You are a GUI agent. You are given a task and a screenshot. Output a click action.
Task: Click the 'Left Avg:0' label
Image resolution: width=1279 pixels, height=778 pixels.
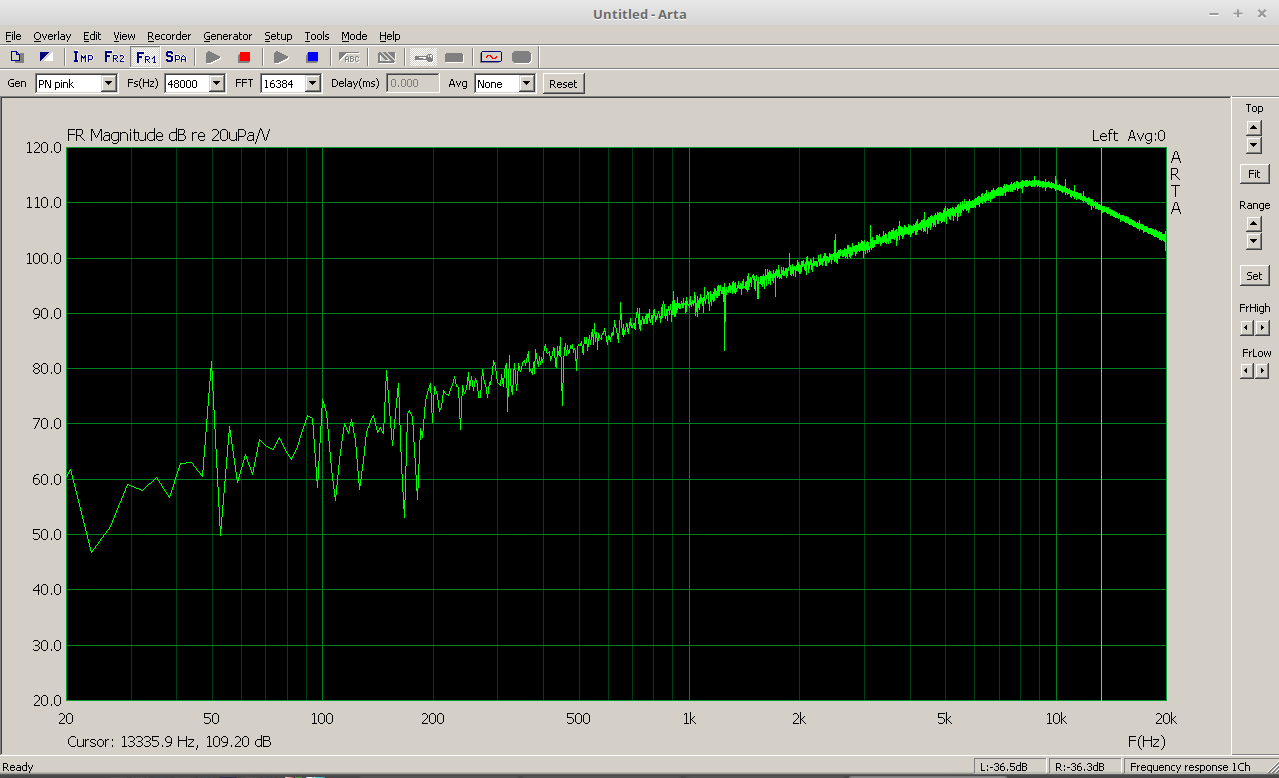1128,136
